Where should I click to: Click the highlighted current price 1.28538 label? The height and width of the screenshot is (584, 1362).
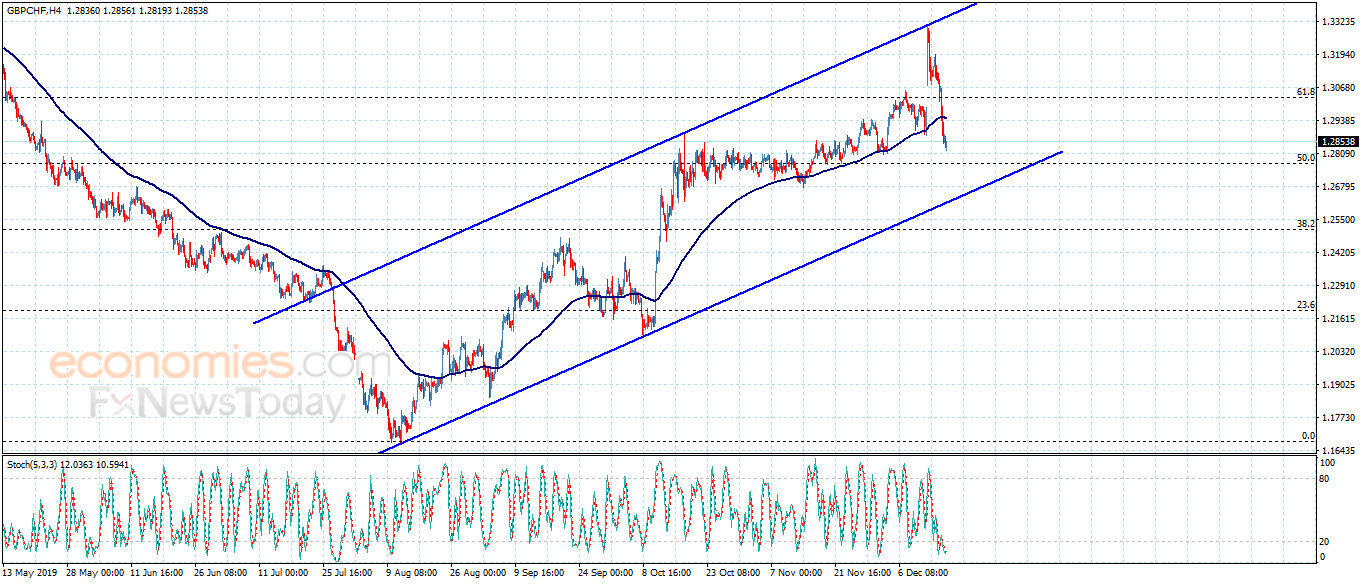pyautogui.click(x=1338, y=142)
